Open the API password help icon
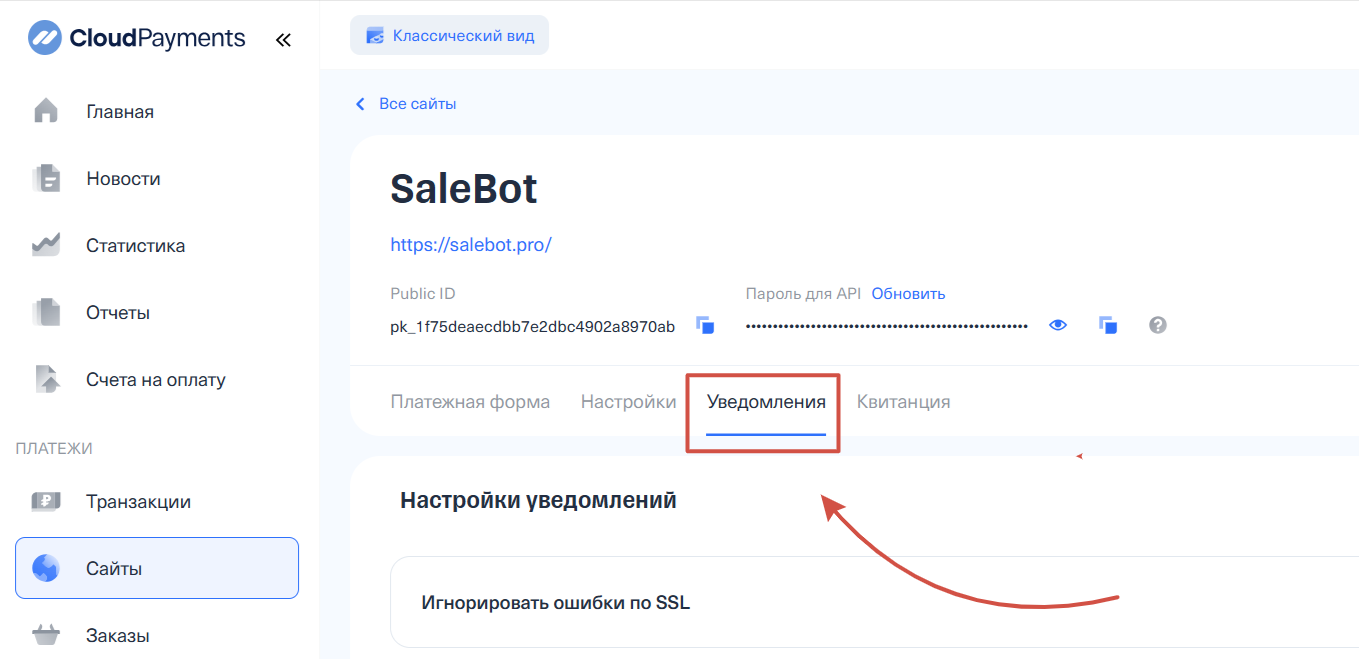The height and width of the screenshot is (659, 1359). [1158, 326]
